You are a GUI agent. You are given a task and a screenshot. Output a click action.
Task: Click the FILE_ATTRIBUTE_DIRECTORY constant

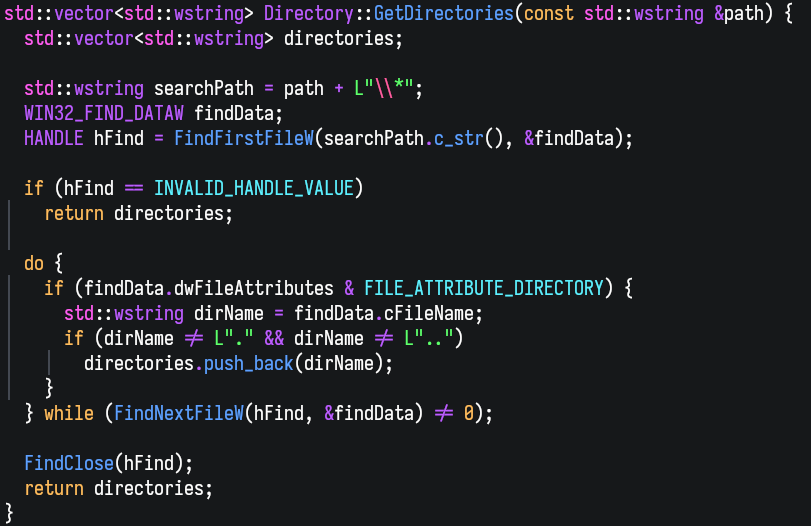click(x=484, y=288)
